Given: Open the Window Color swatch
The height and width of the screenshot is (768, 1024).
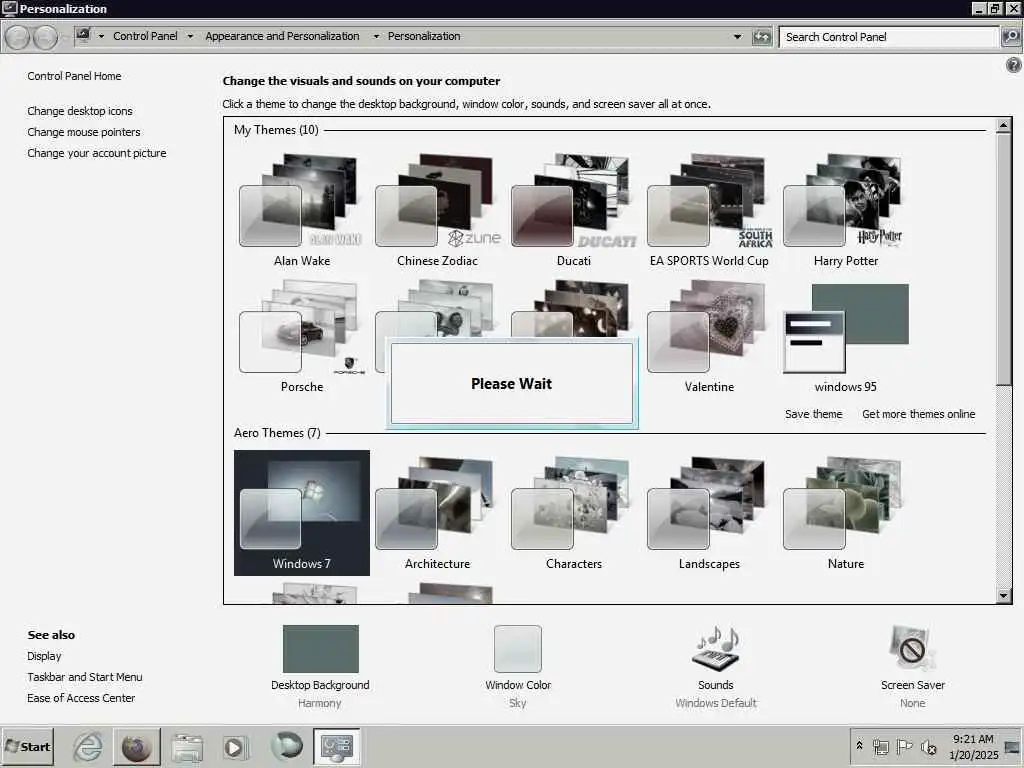Looking at the screenshot, I should [x=518, y=648].
